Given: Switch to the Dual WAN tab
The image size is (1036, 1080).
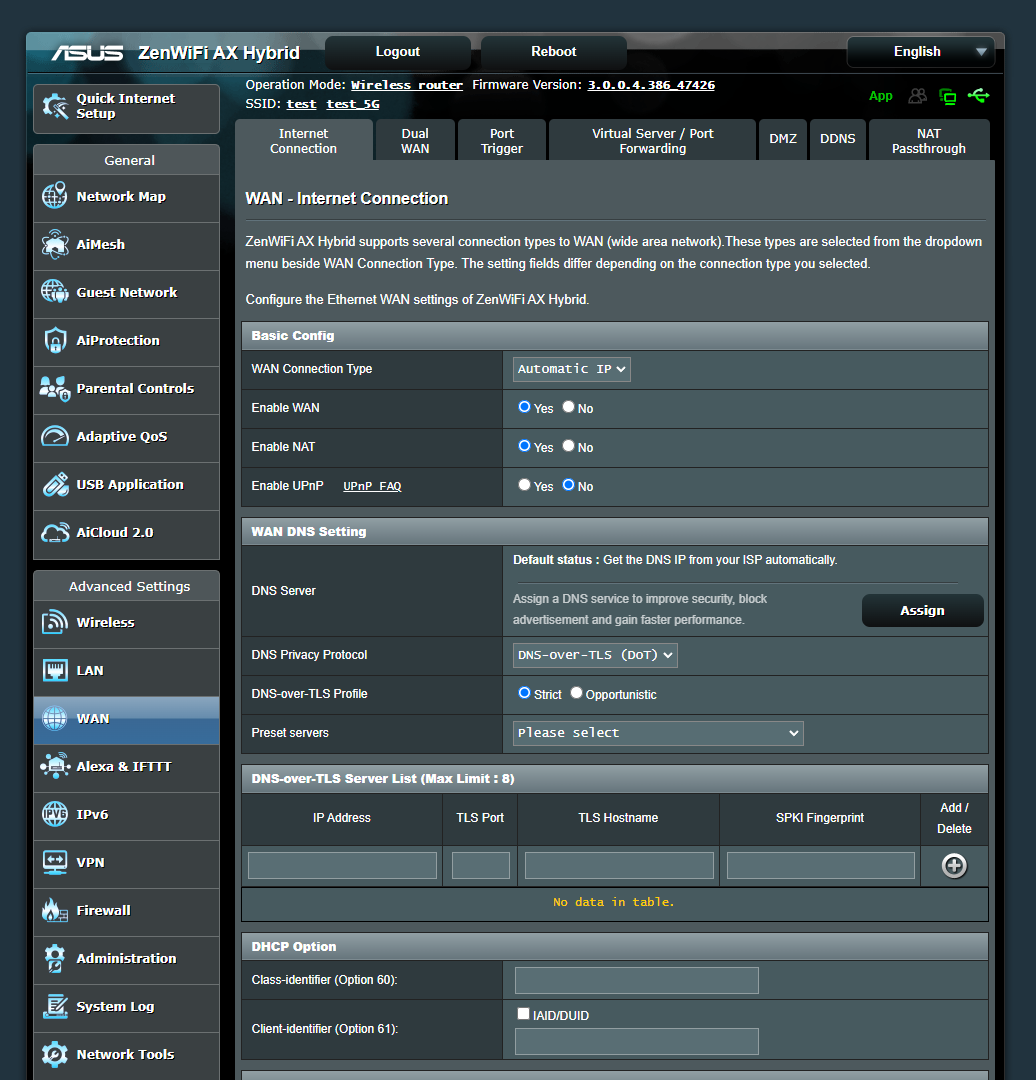Looking at the screenshot, I should pyautogui.click(x=414, y=139).
